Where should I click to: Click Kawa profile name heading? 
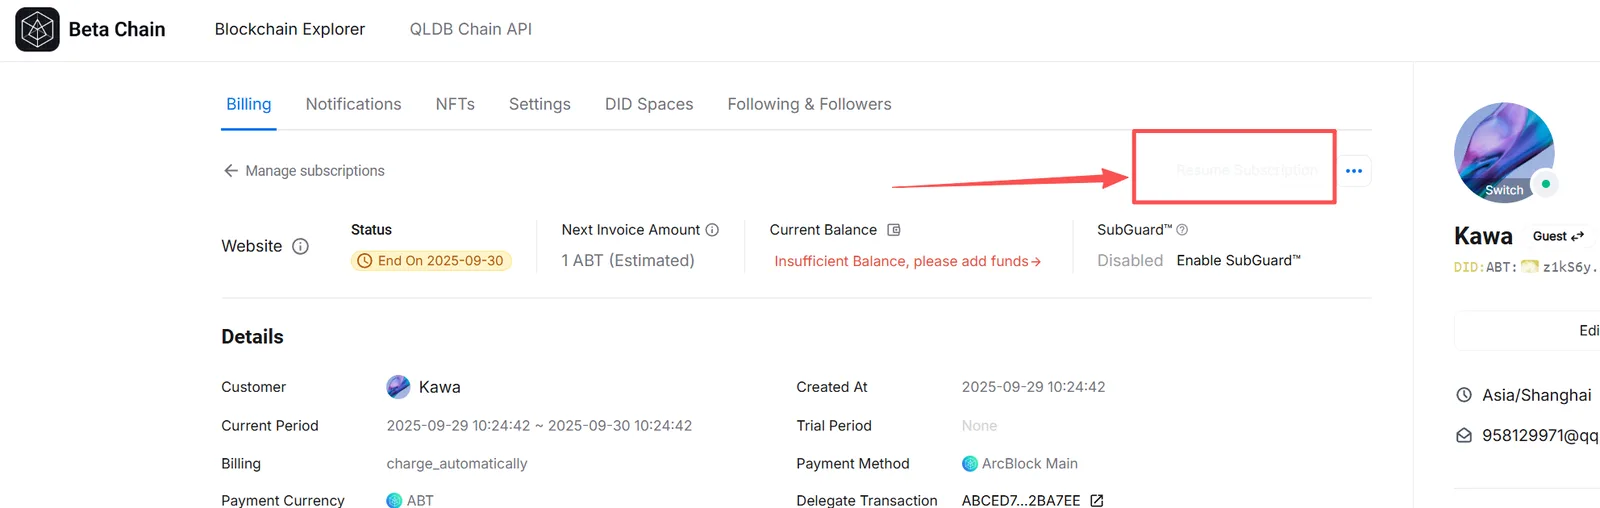pyautogui.click(x=1483, y=236)
